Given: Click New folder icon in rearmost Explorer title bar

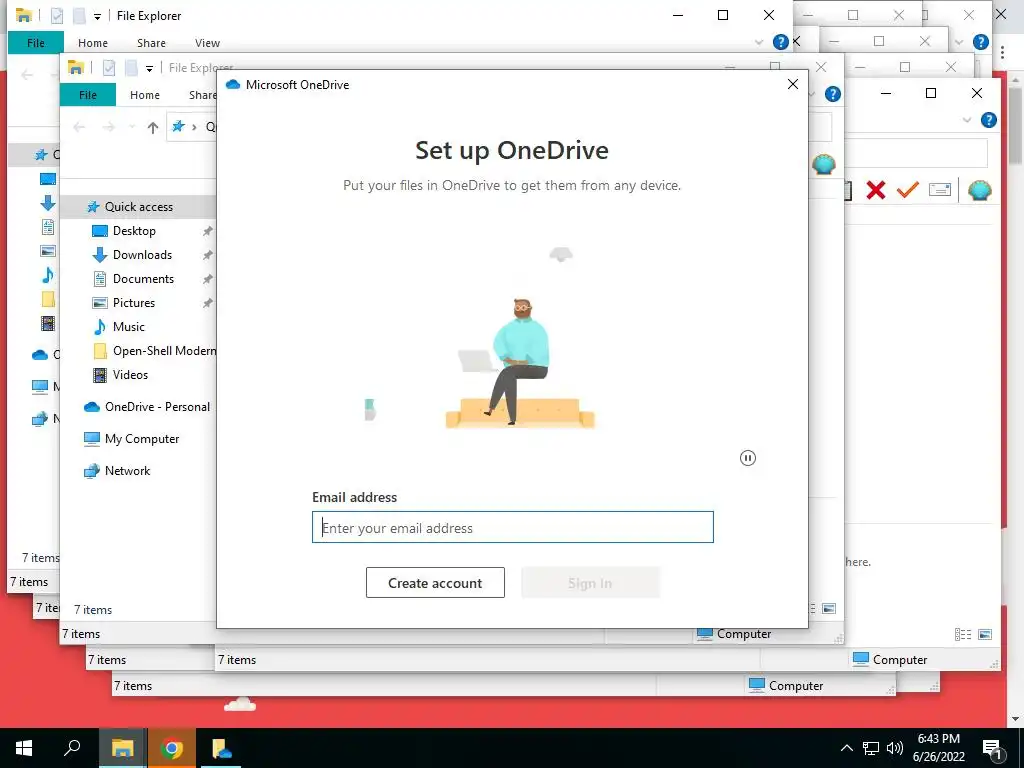Looking at the screenshot, I should coord(79,16).
